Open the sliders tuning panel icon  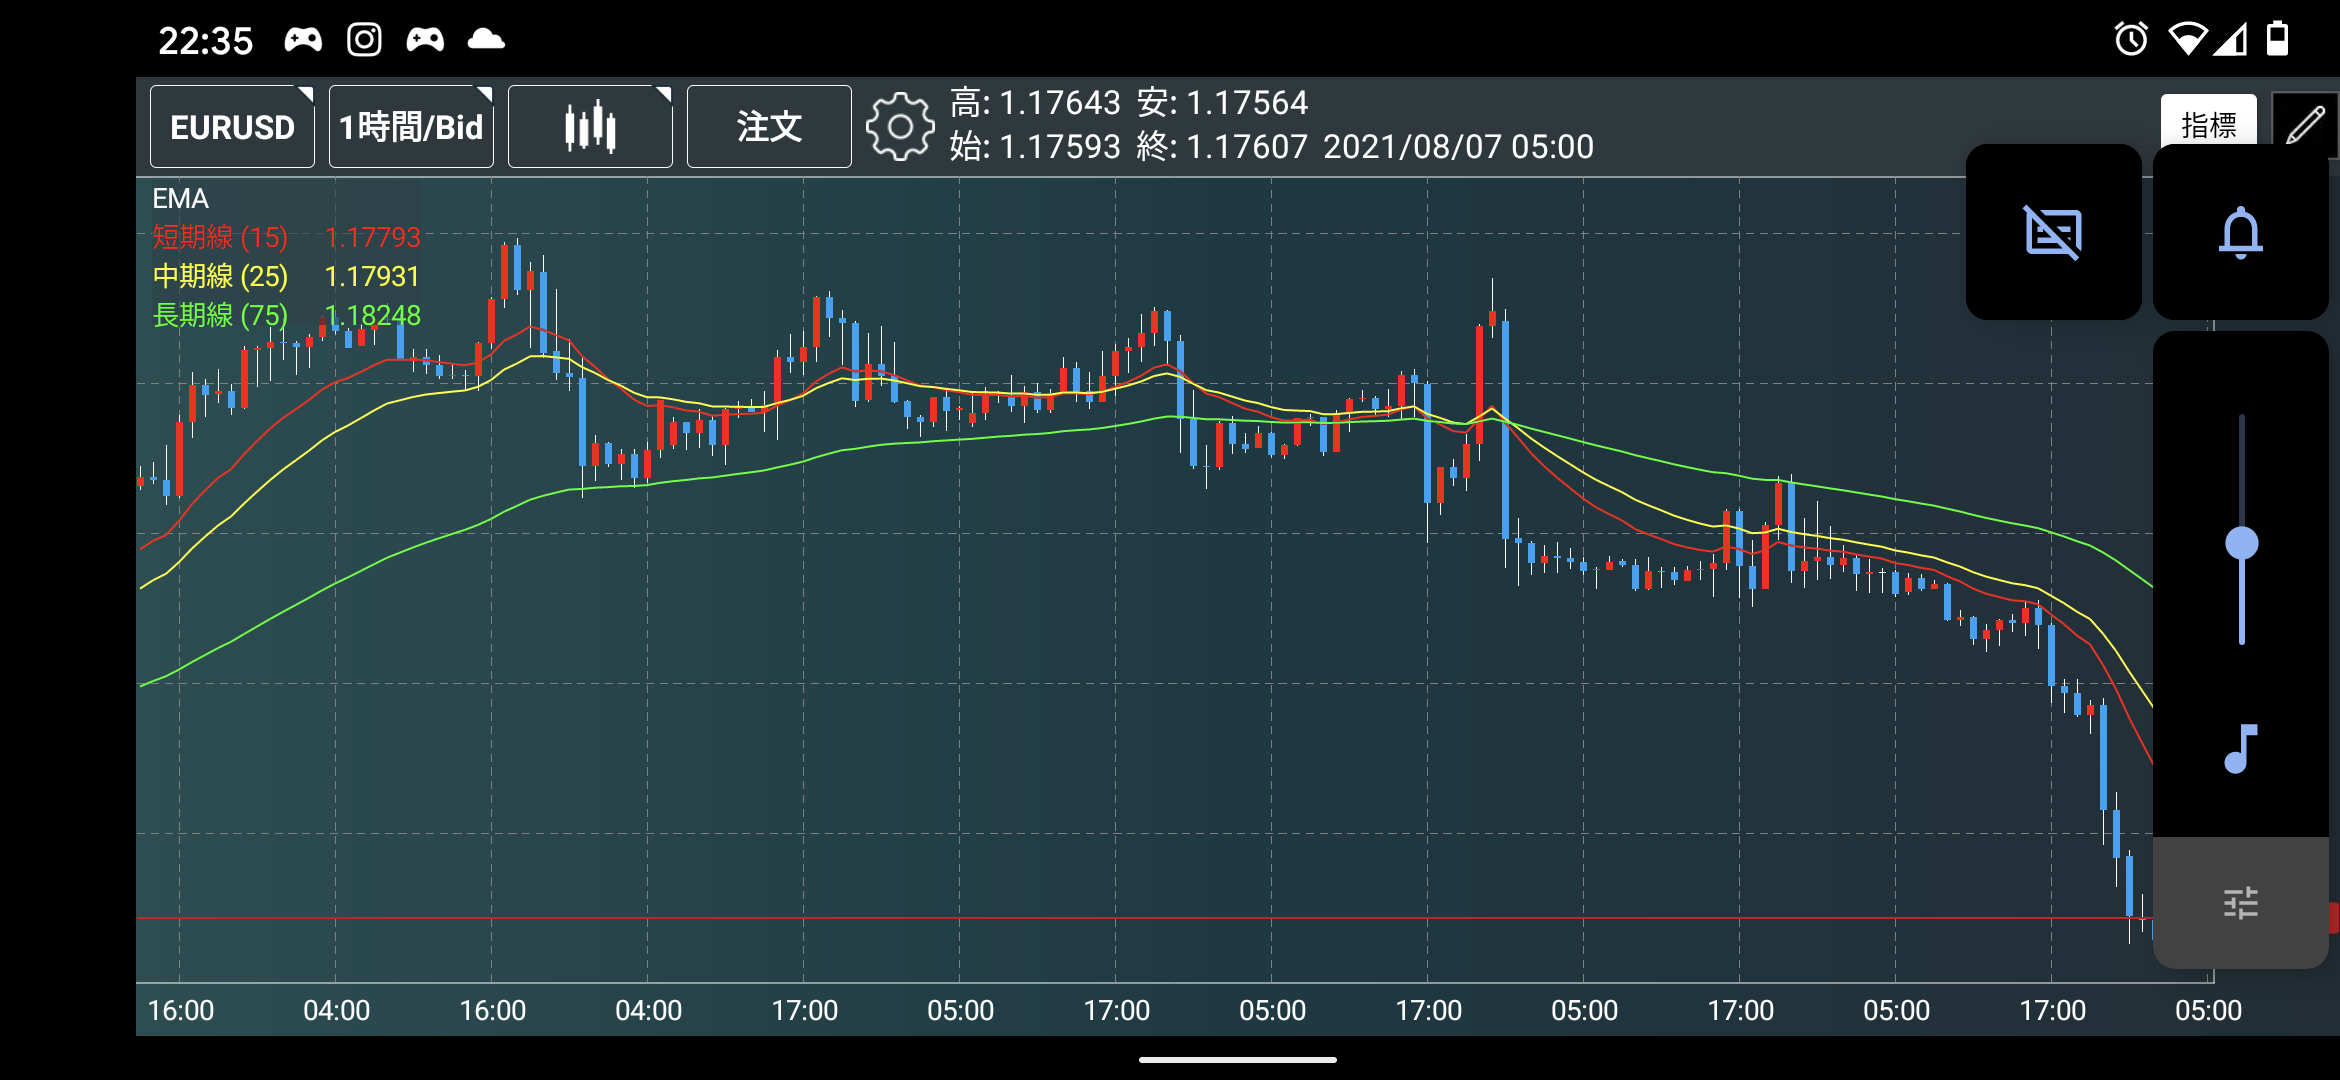pos(2240,903)
